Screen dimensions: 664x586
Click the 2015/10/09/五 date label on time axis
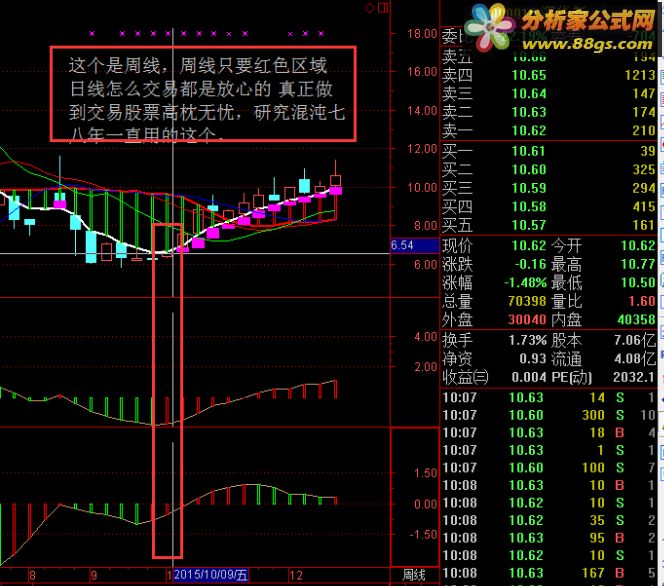point(210,575)
